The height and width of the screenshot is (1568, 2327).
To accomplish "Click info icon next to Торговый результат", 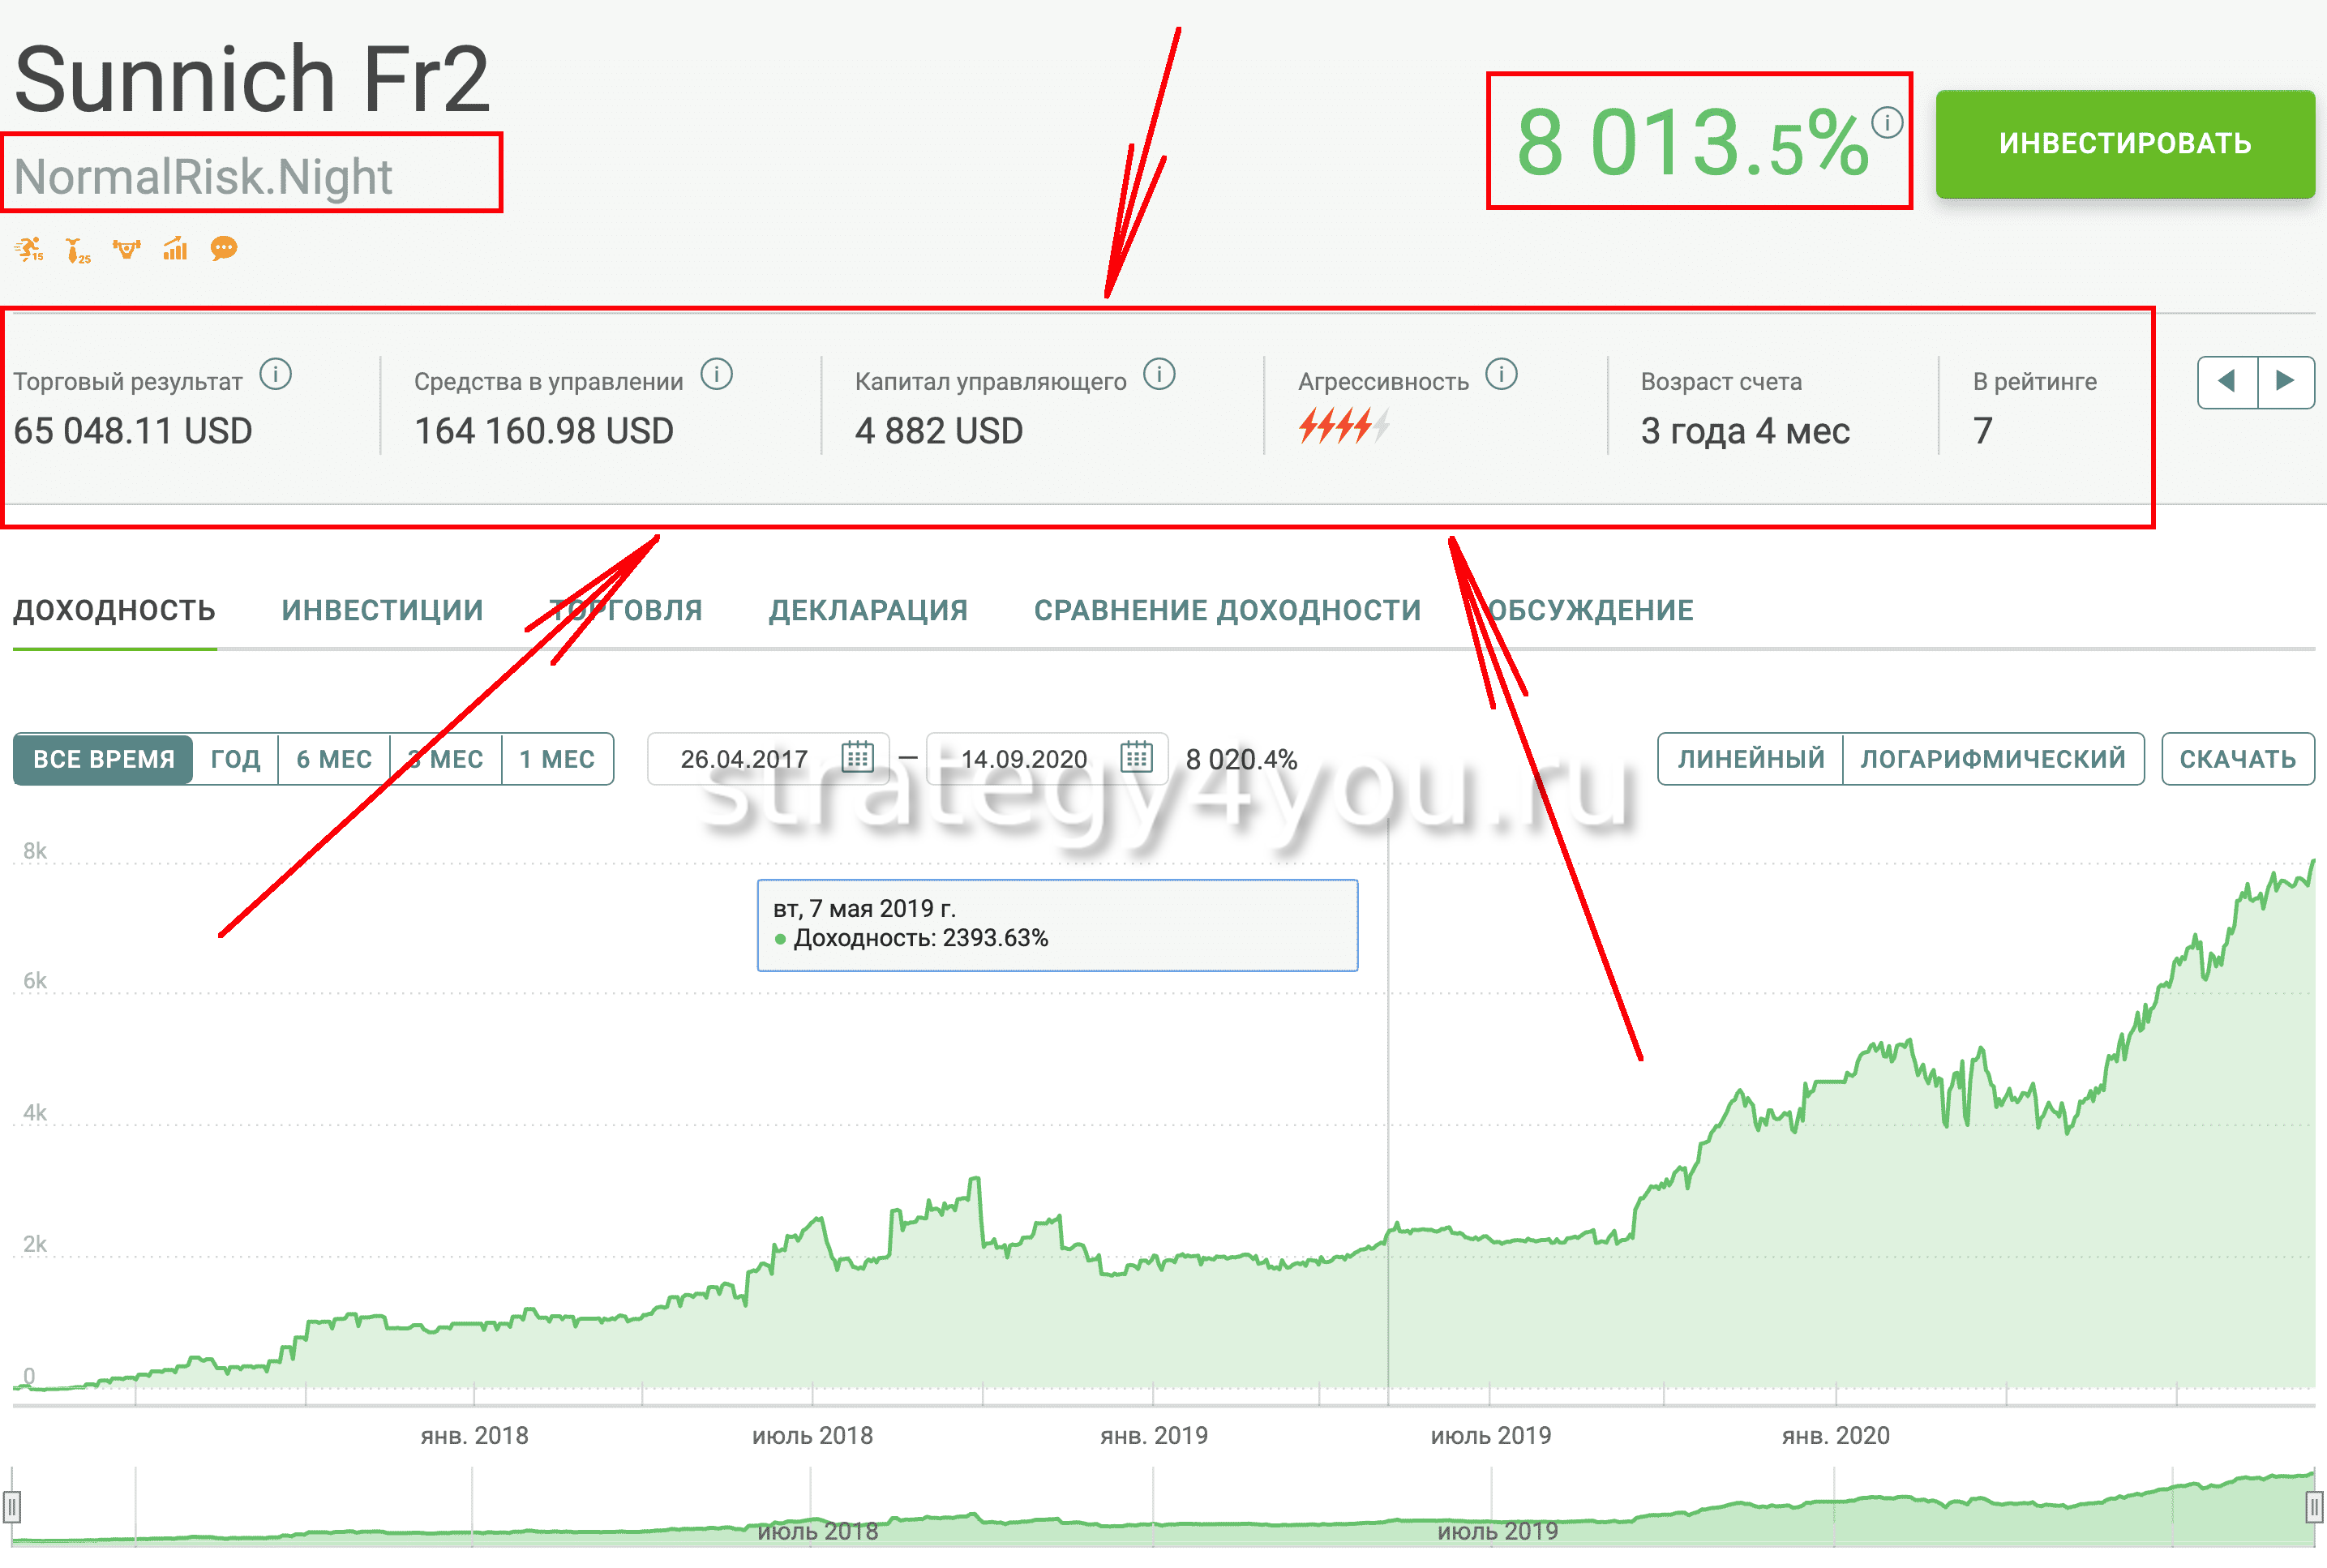I will (x=275, y=375).
